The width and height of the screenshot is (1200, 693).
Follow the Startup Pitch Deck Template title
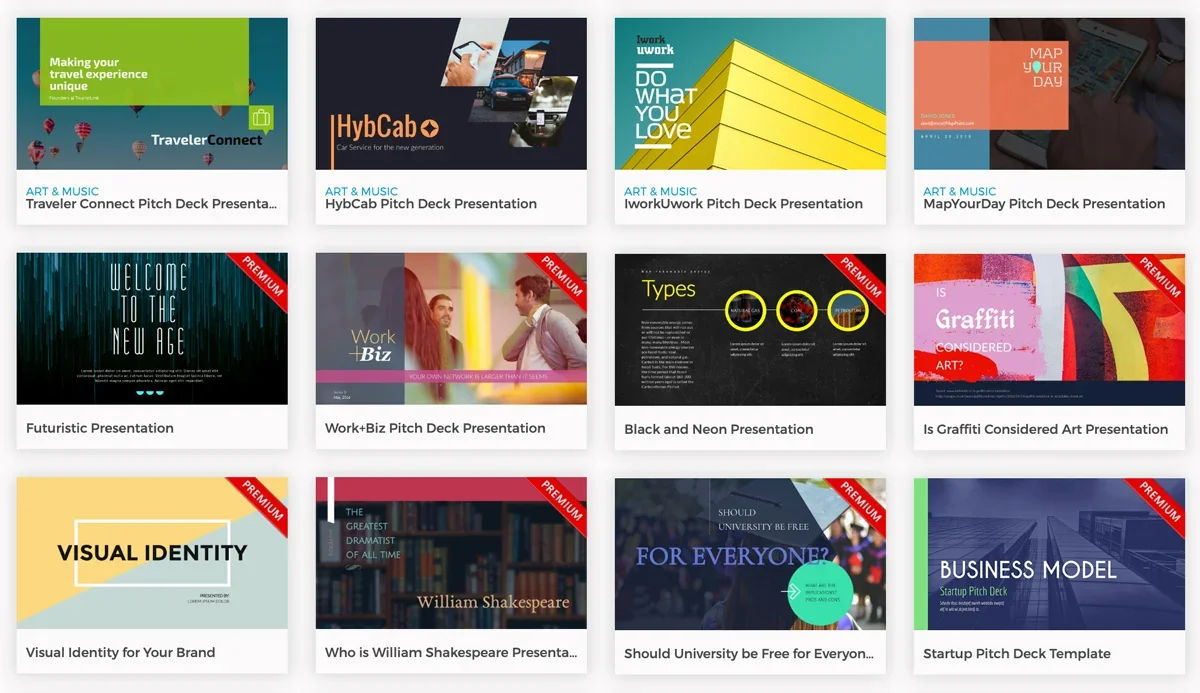tap(1017, 653)
